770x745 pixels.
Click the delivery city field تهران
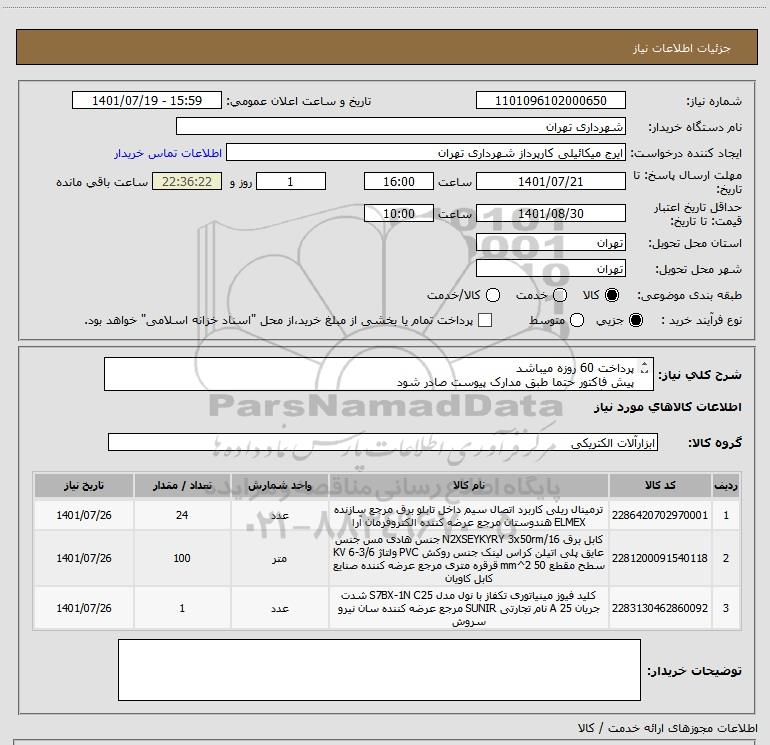(550, 268)
